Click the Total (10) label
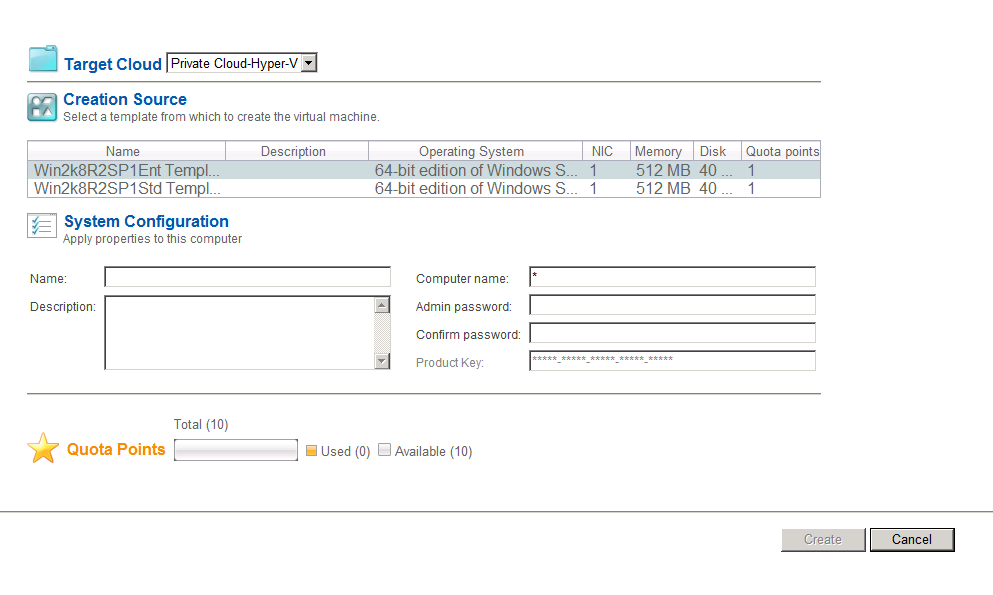Image resolution: width=993 pixels, height=595 pixels. pyautogui.click(x=201, y=425)
